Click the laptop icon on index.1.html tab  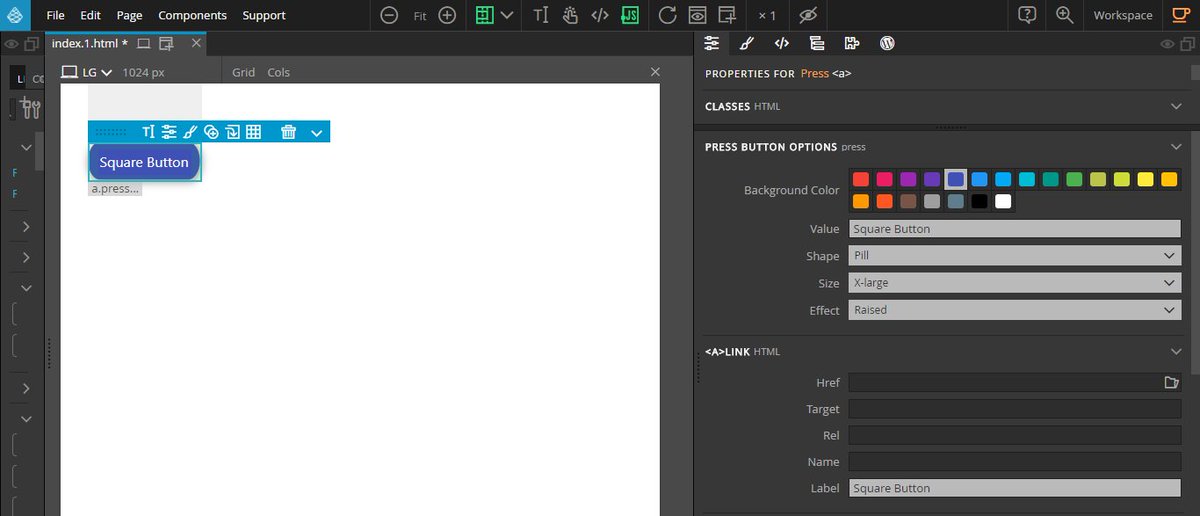pos(144,43)
